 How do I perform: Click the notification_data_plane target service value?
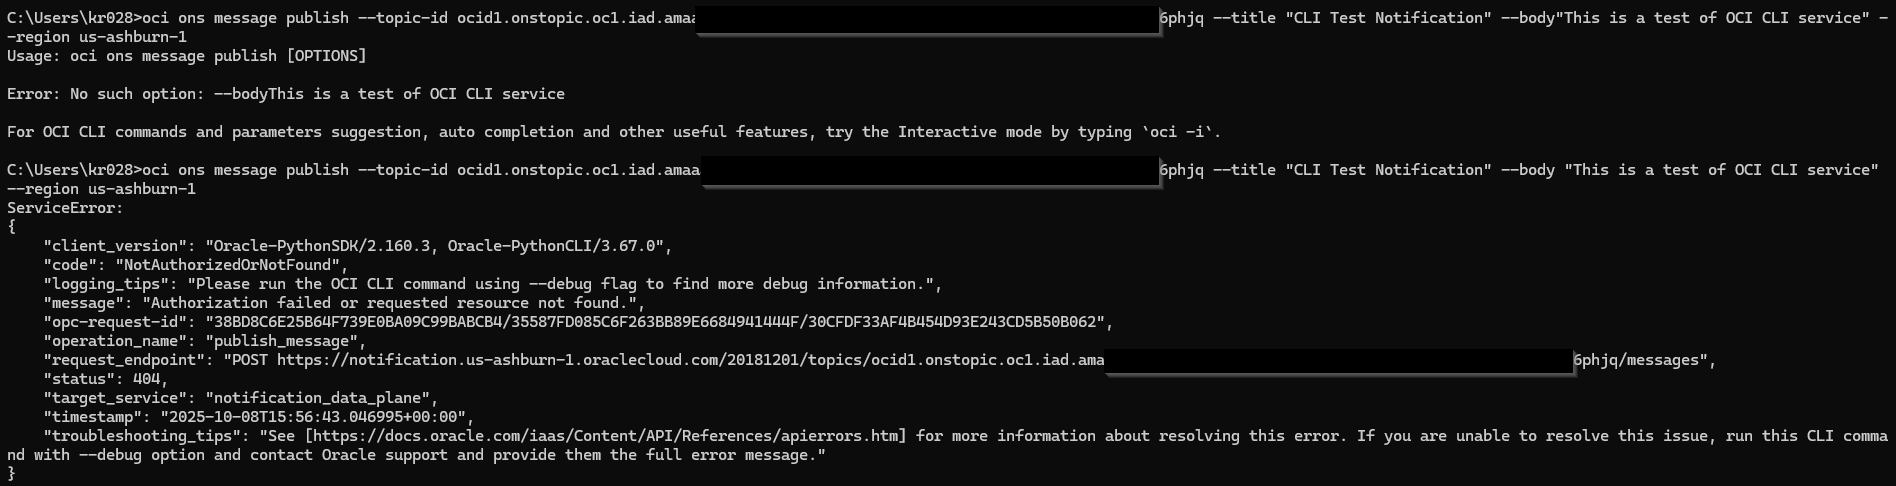pos(321,398)
